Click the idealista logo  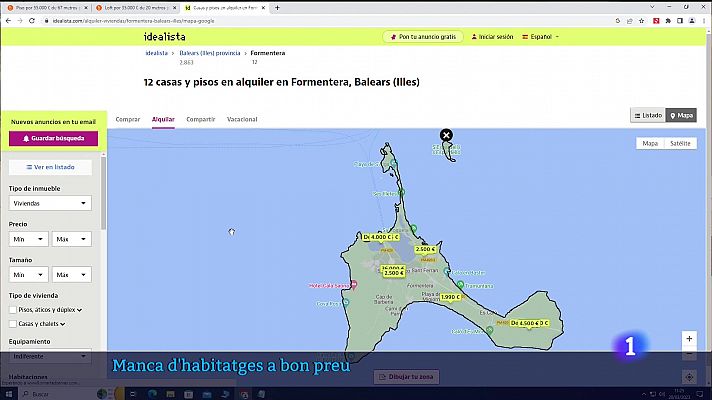point(164,37)
